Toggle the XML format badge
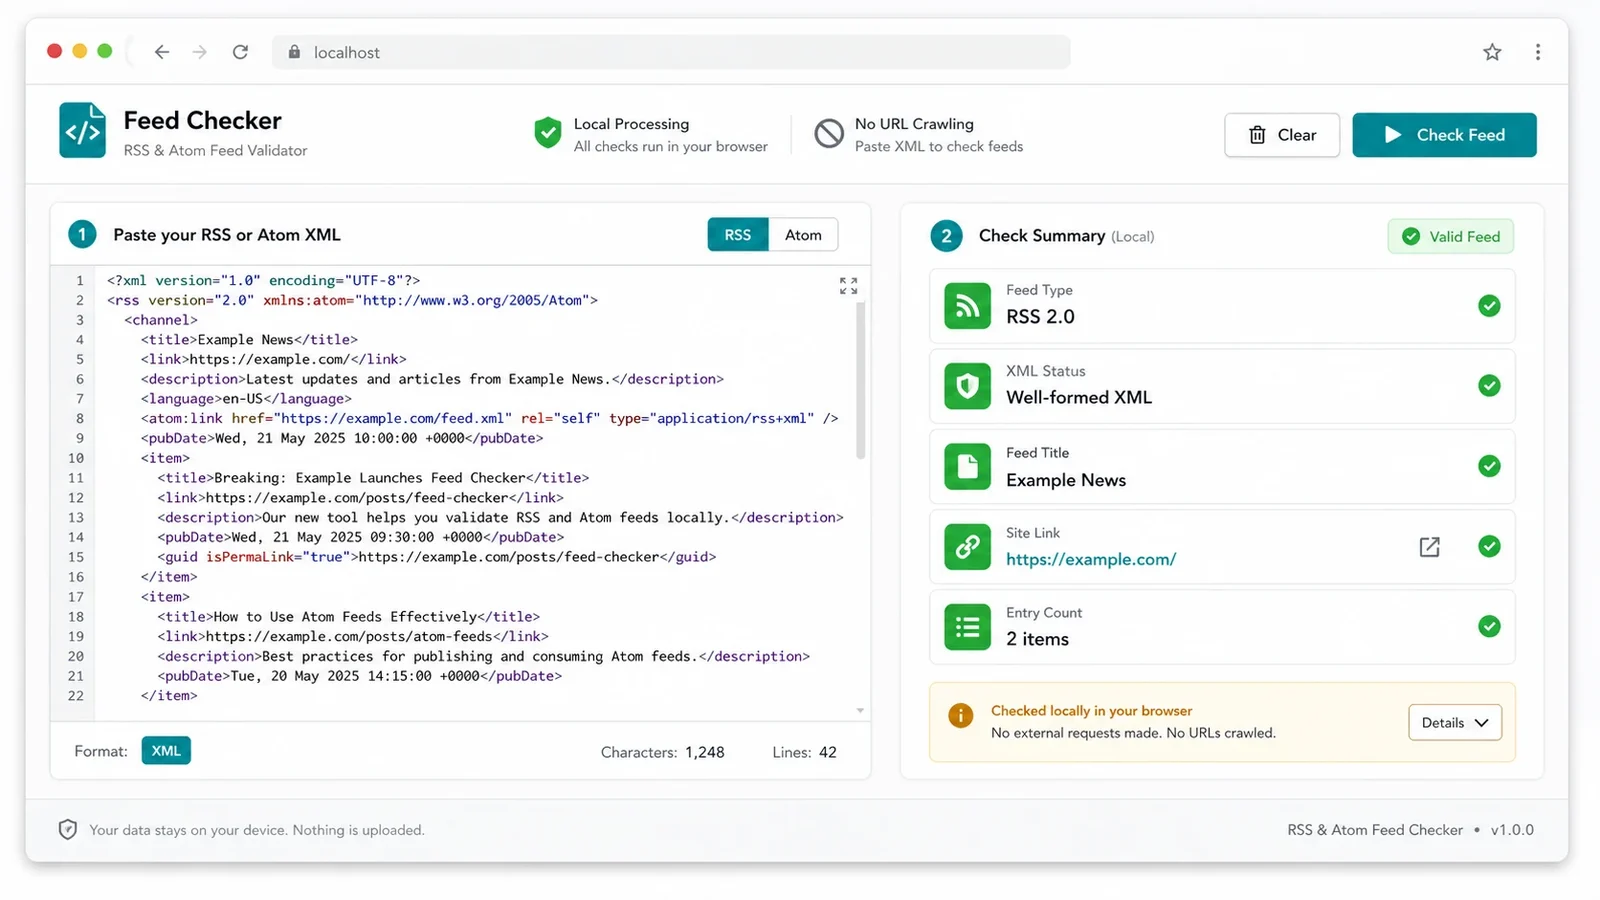The image size is (1600, 900). [166, 751]
